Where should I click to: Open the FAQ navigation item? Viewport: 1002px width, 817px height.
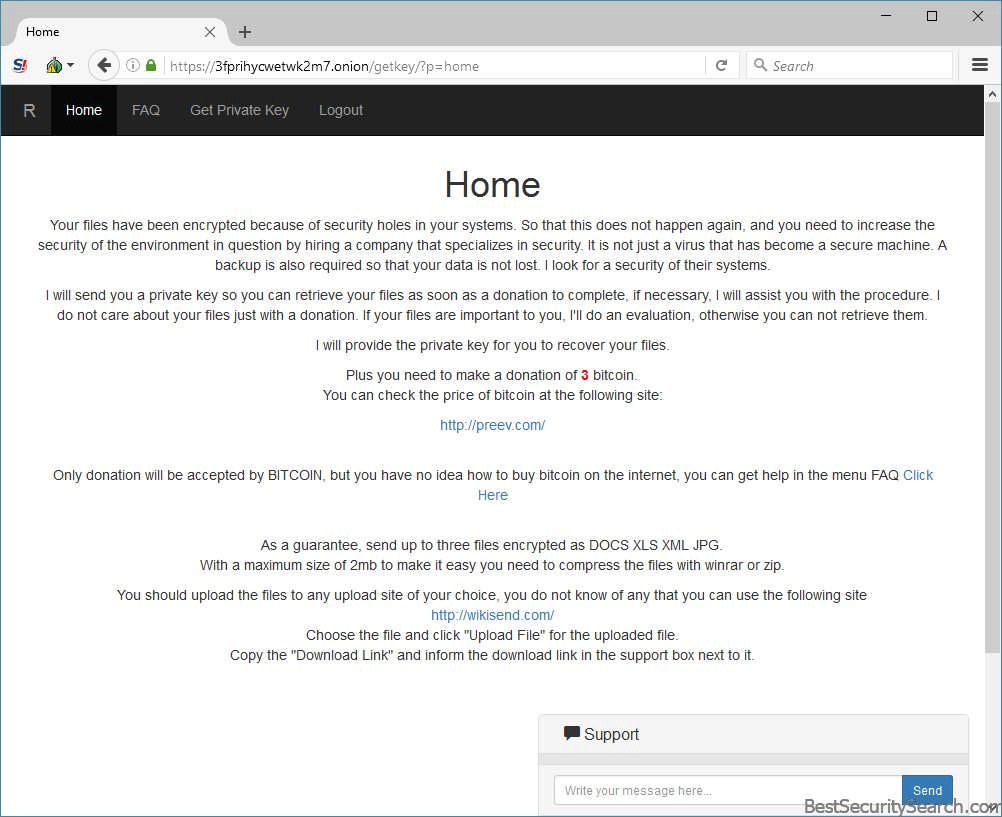coord(146,110)
